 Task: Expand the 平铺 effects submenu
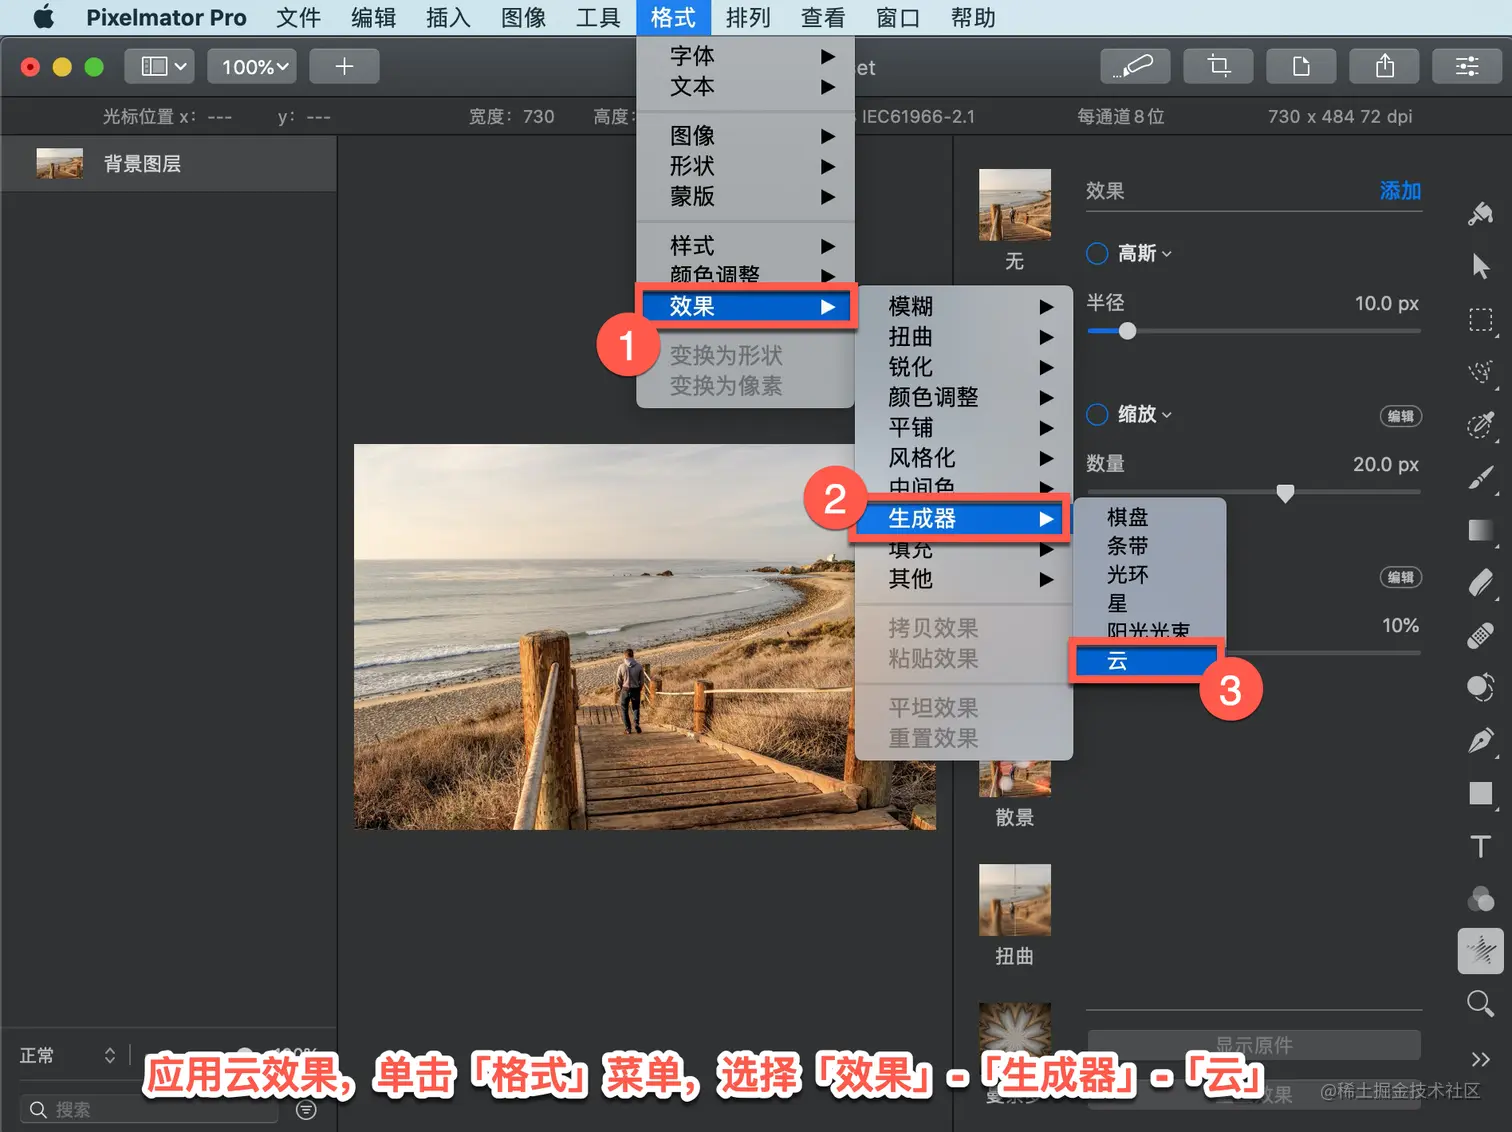(x=964, y=428)
